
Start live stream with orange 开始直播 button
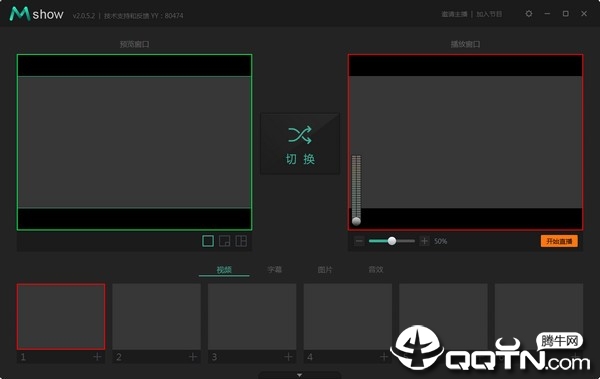559,241
